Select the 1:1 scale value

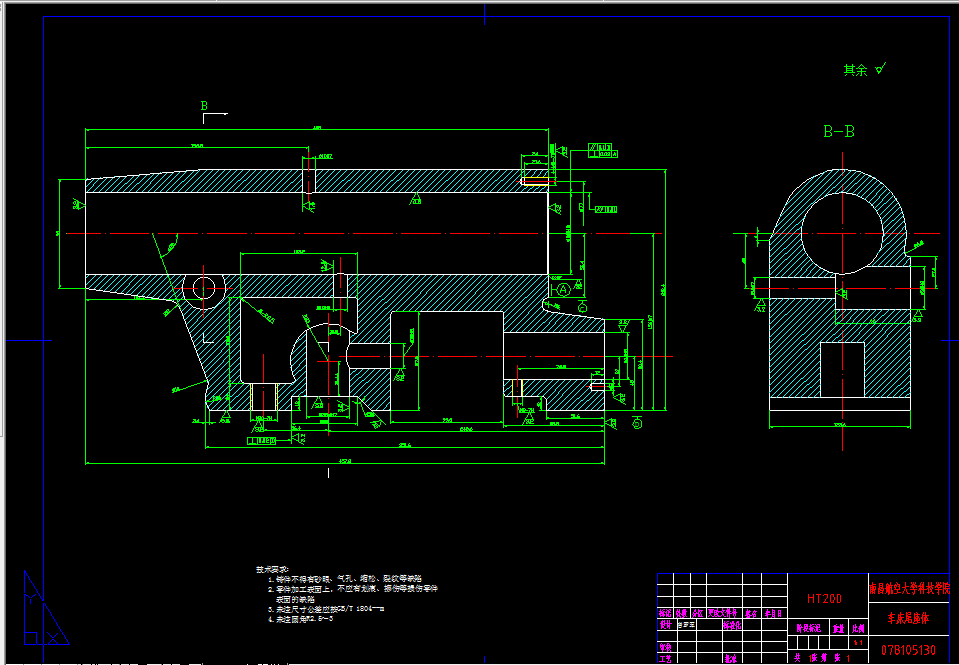pyautogui.click(x=858, y=642)
